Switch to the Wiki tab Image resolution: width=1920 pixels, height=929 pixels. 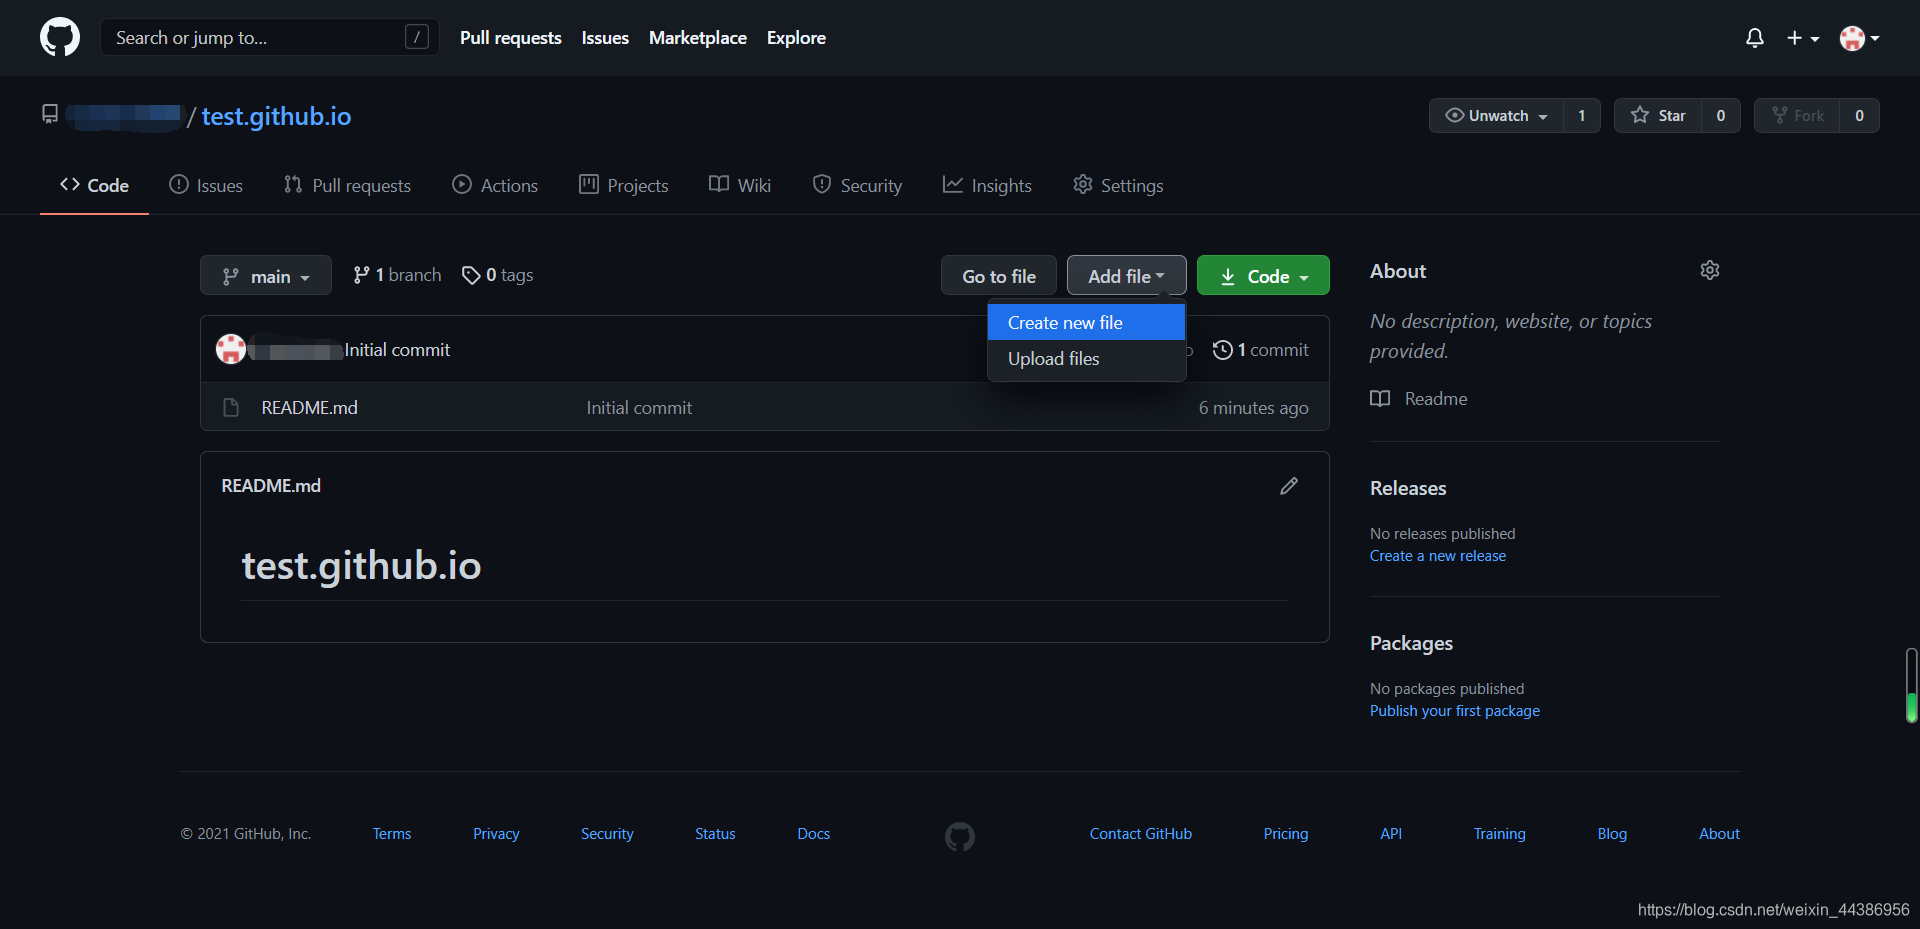[x=740, y=185]
